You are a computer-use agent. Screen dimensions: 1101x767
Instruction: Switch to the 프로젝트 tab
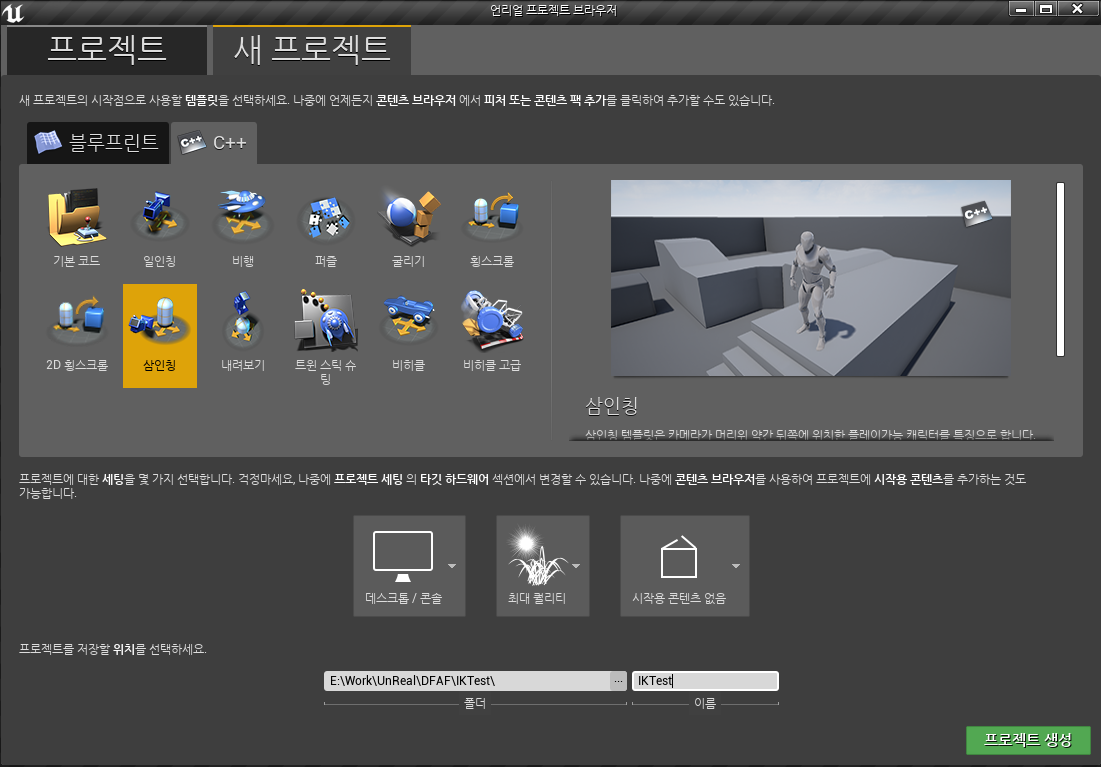pos(107,50)
